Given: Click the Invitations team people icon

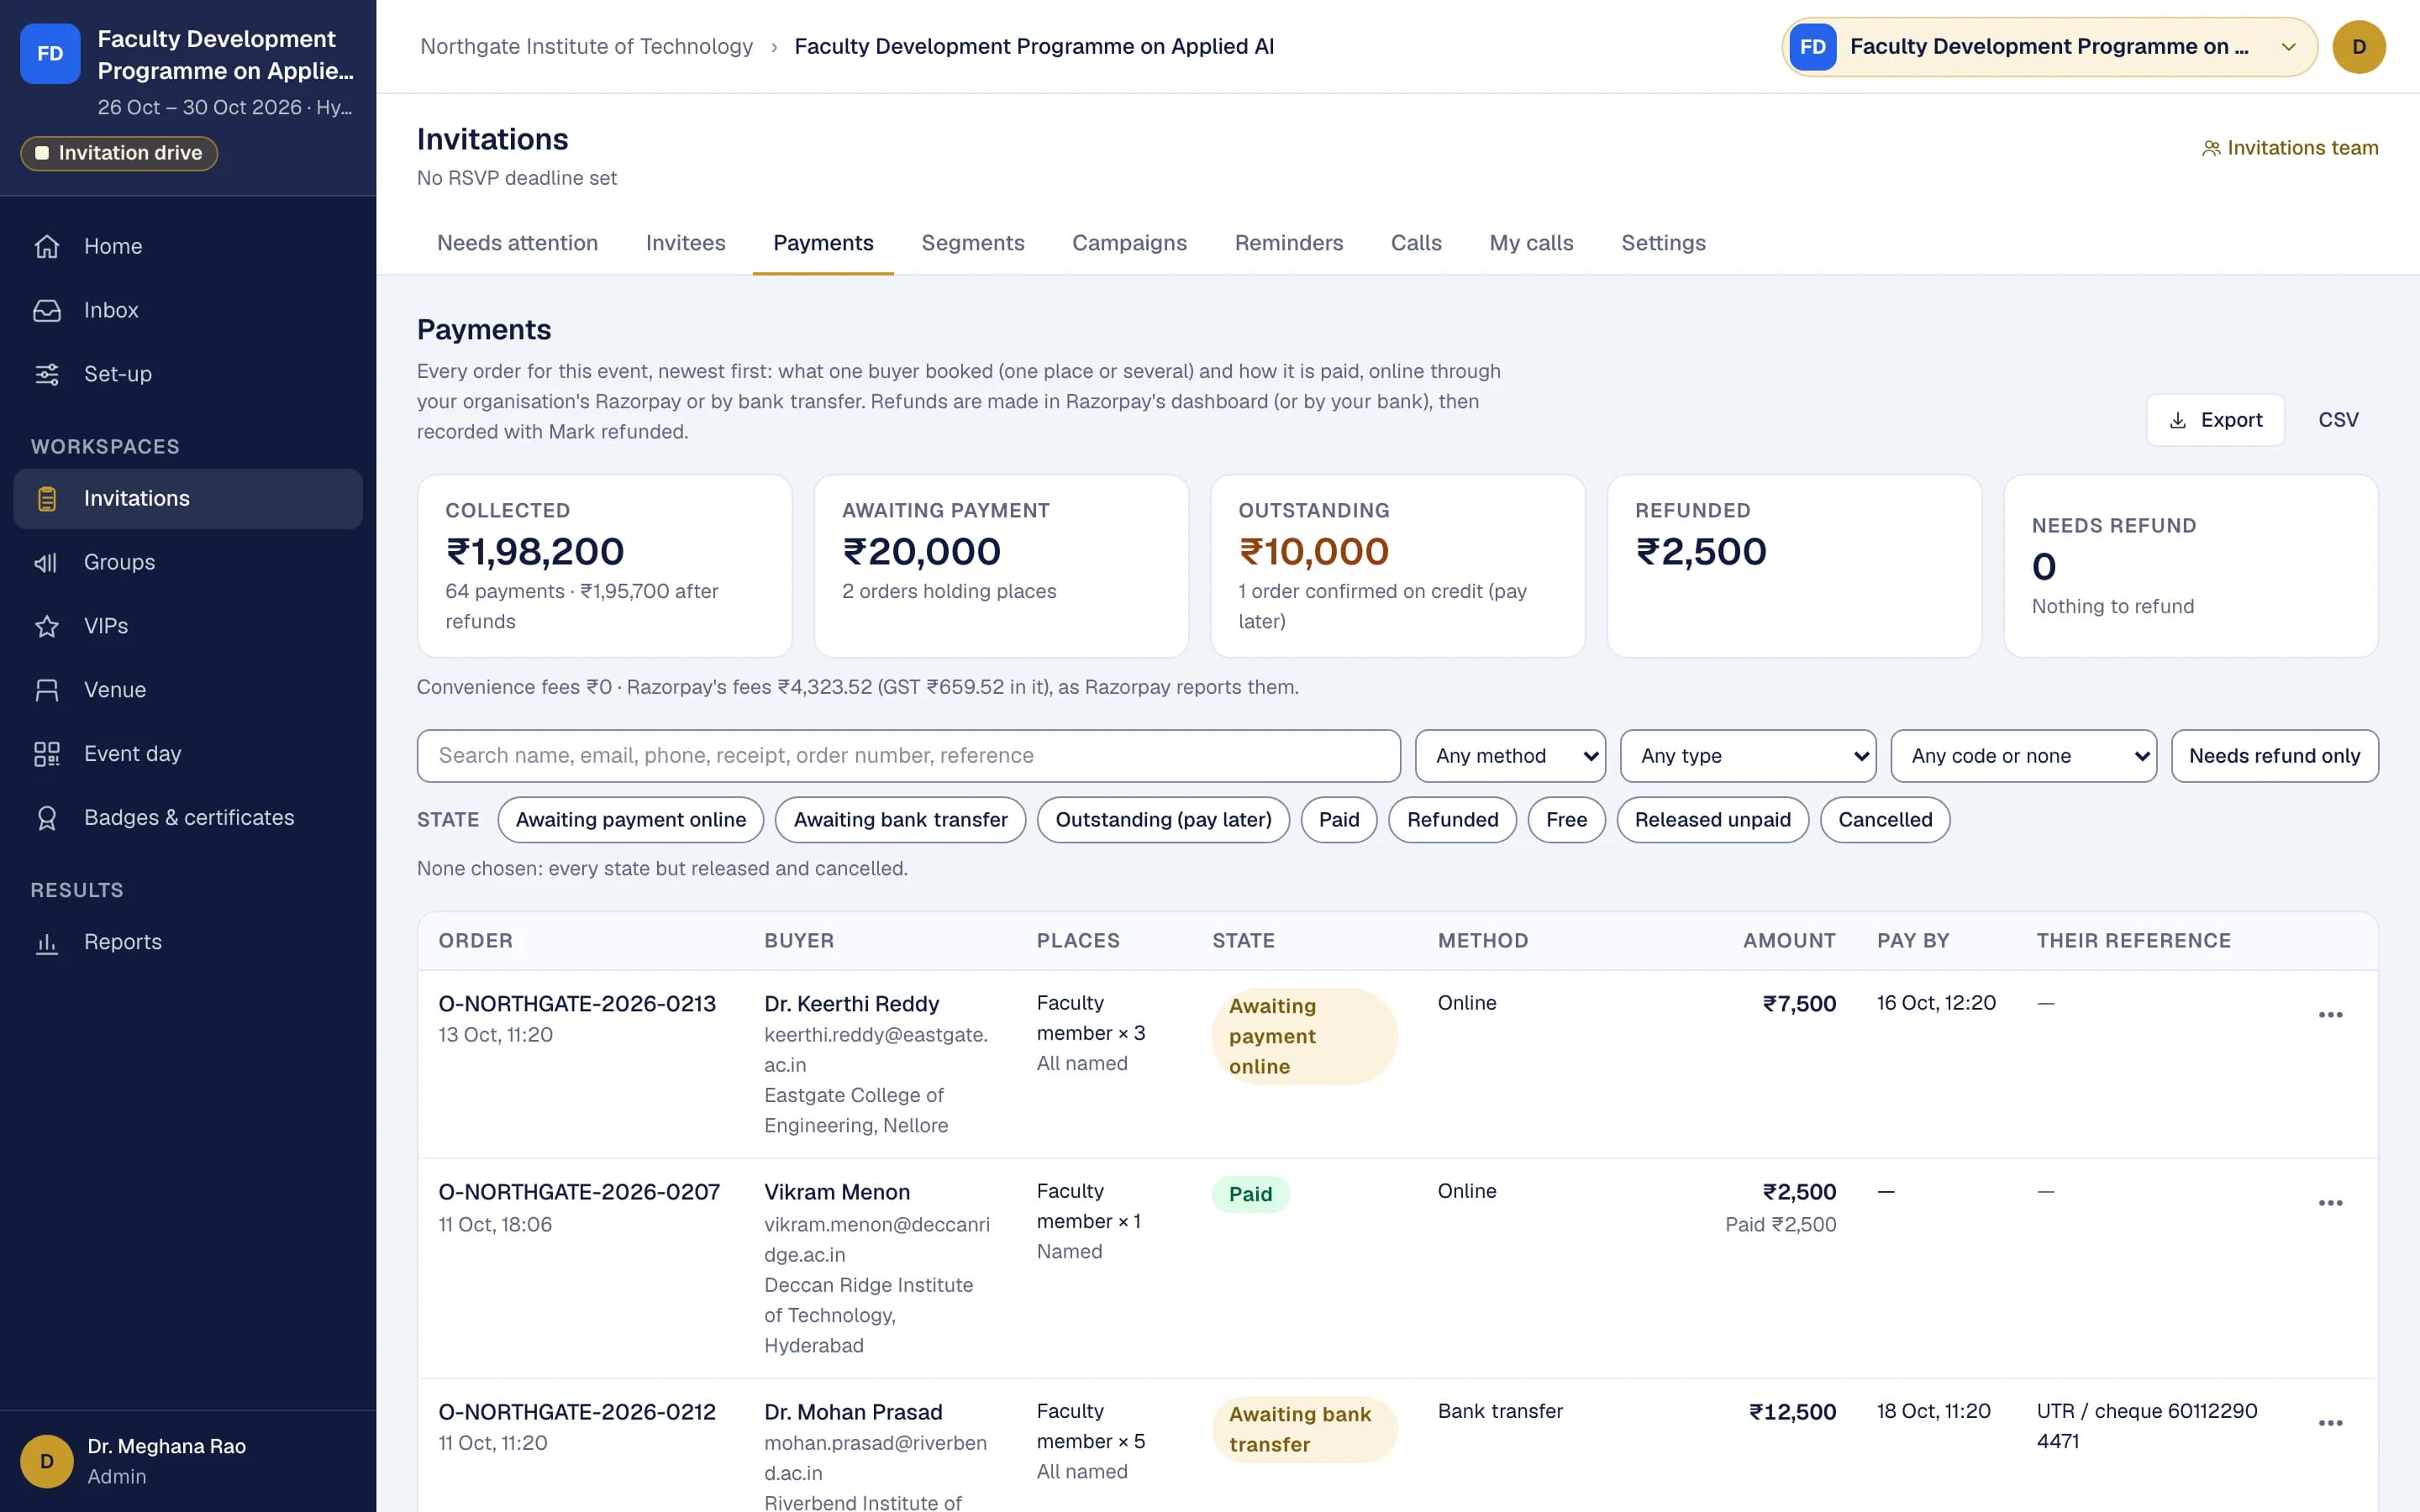Looking at the screenshot, I should 2210,148.
